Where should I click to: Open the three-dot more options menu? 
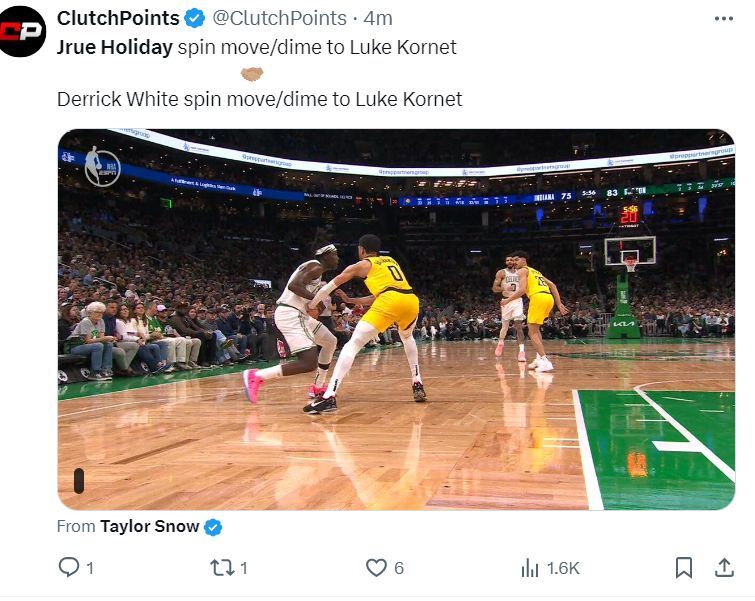[724, 19]
